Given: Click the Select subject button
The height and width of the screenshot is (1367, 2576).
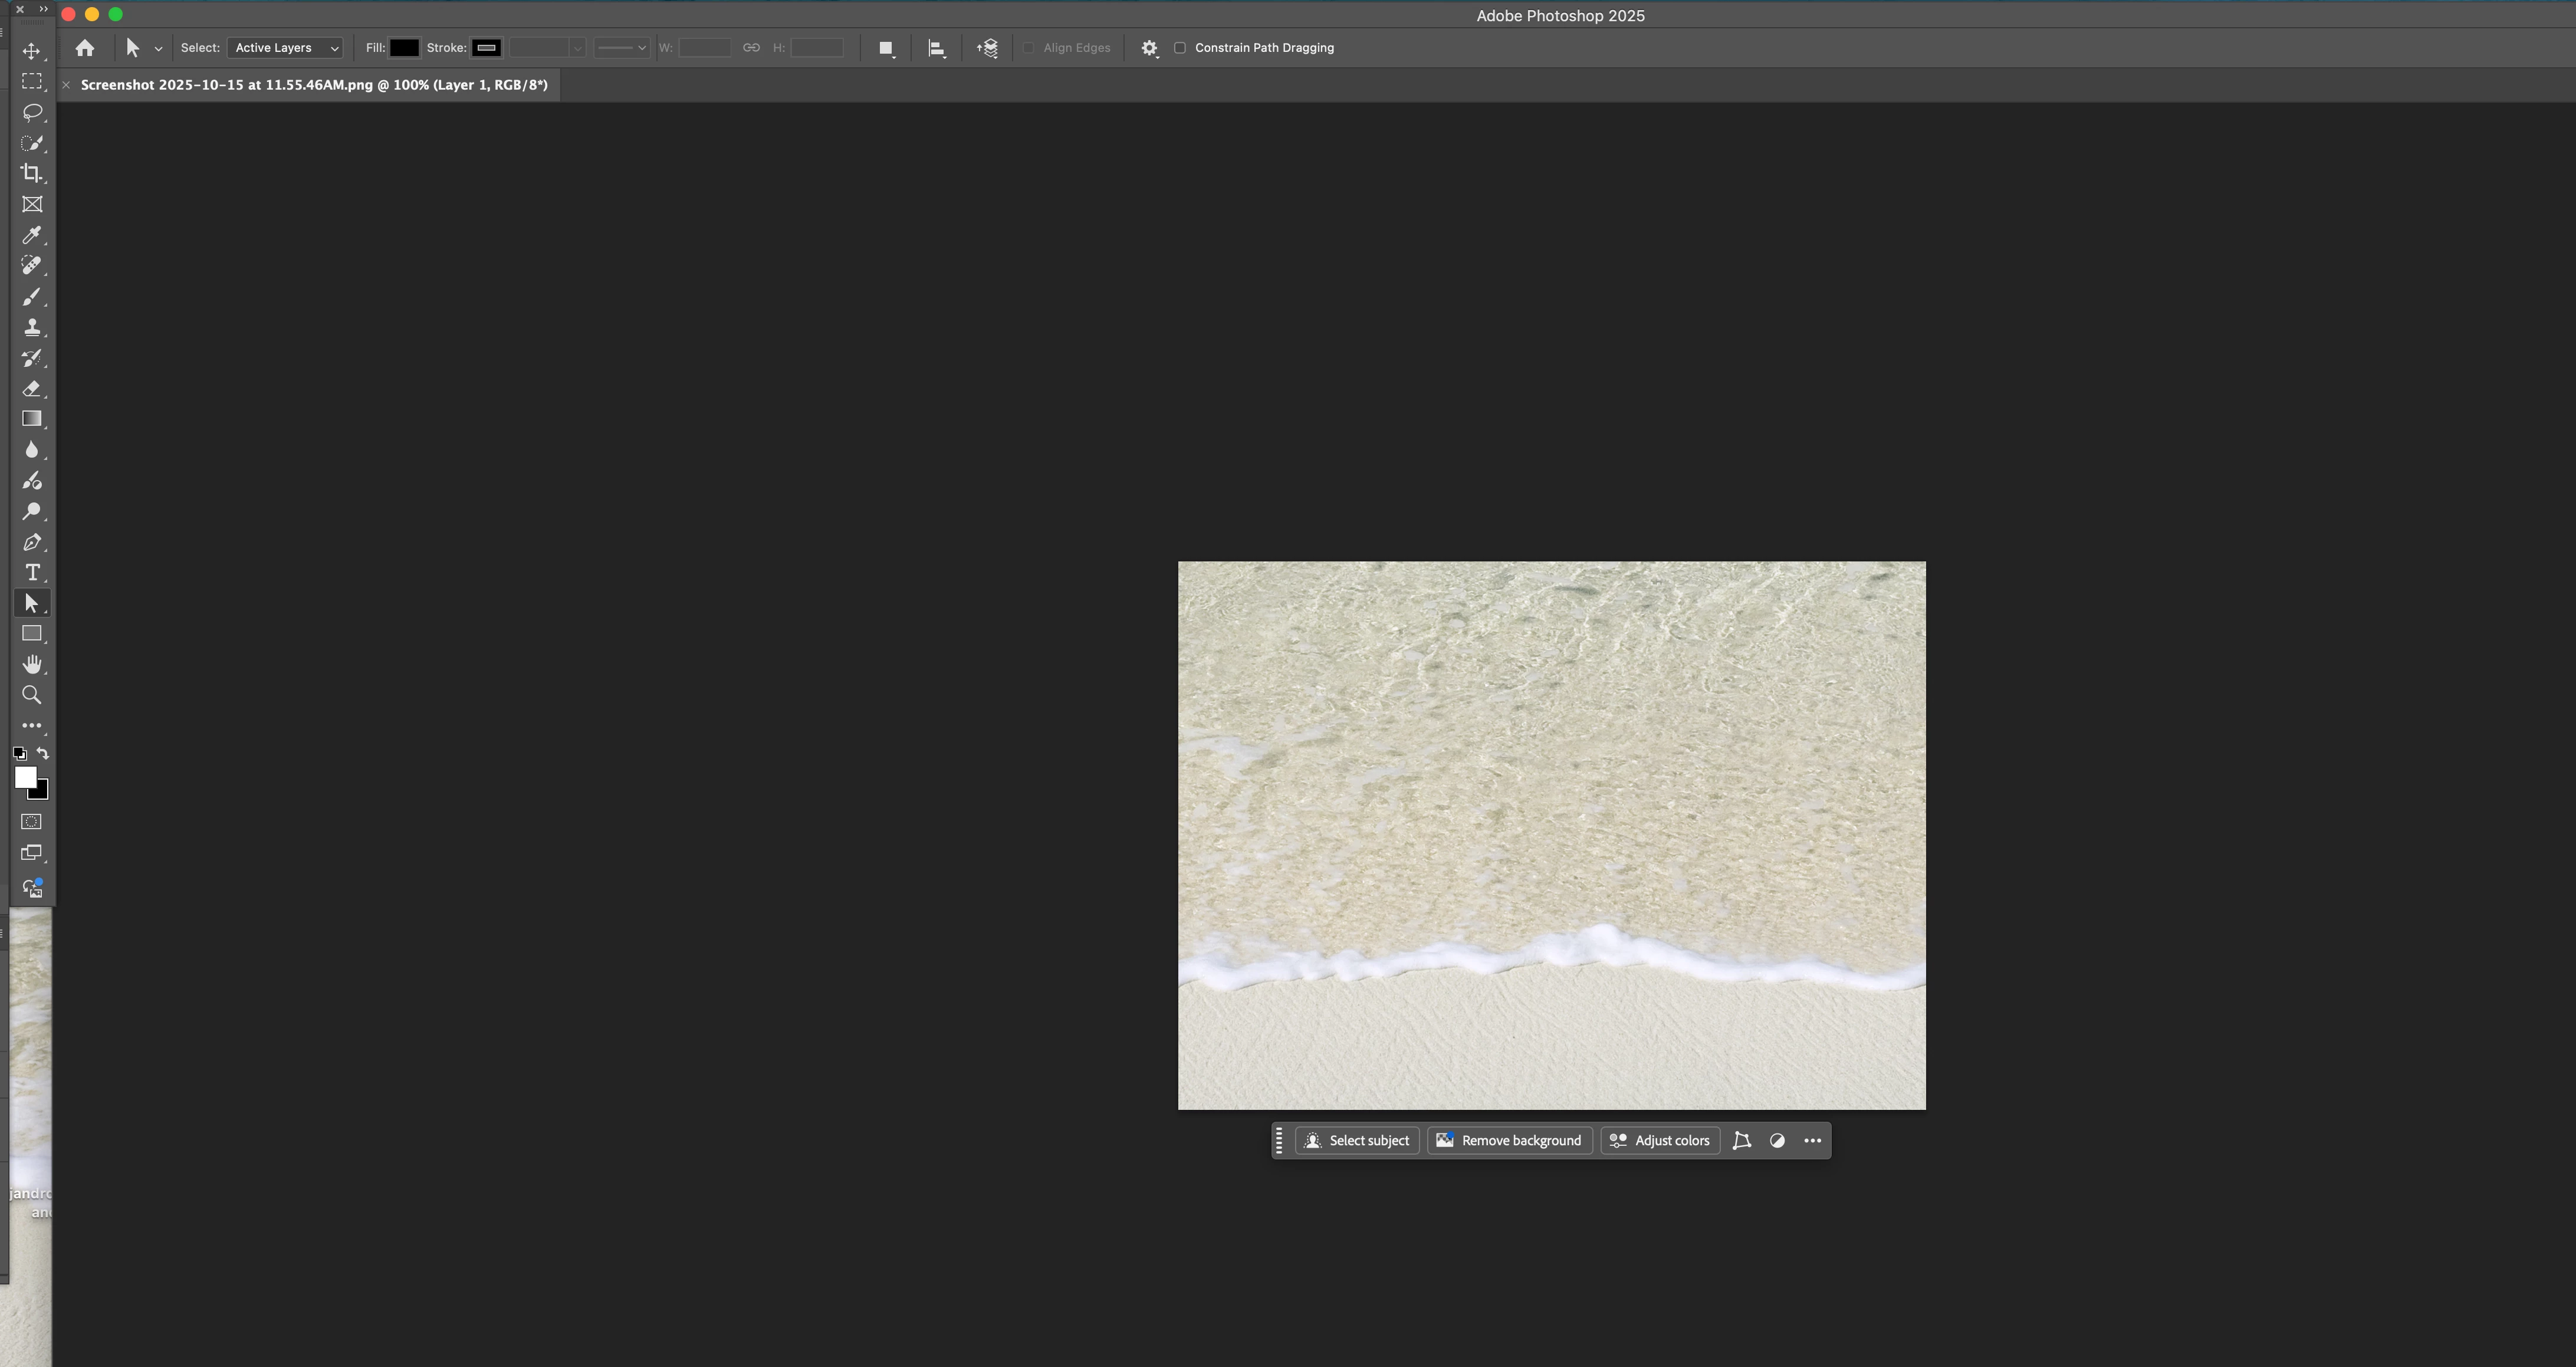Looking at the screenshot, I should tap(1357, 1140).
